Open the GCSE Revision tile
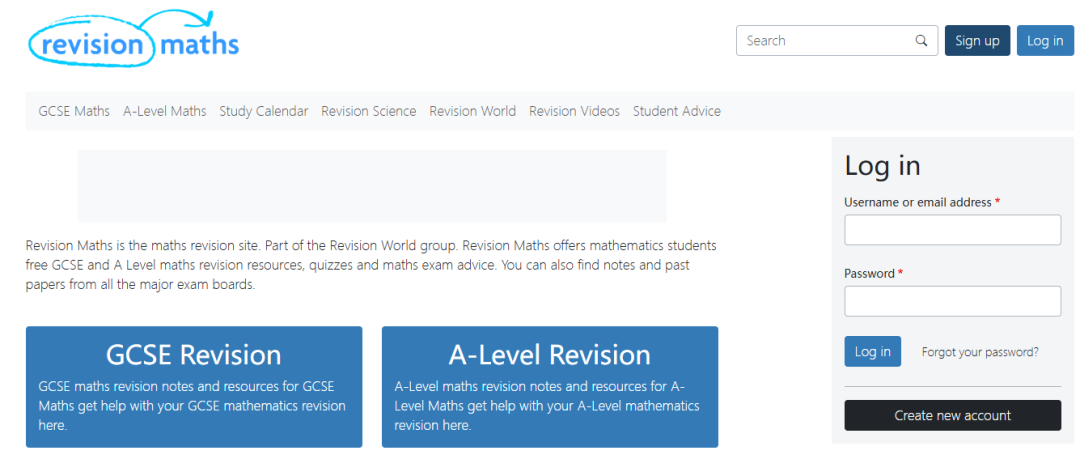The width and height of the screenshot is (1080, 455). click(x=194, y=386)
